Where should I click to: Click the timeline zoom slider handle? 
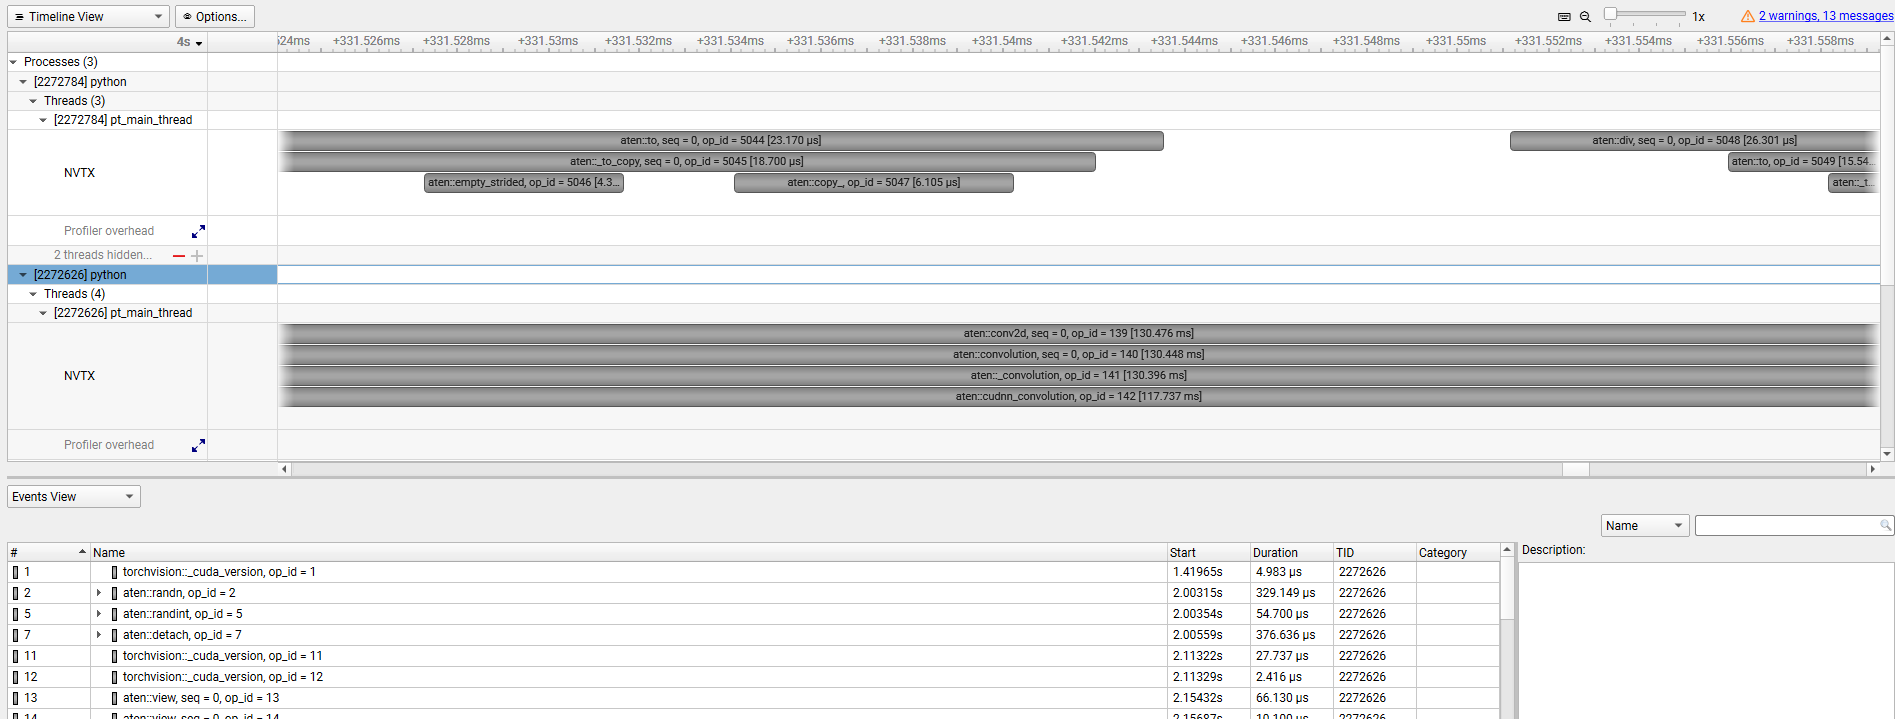pos(1610,14)
